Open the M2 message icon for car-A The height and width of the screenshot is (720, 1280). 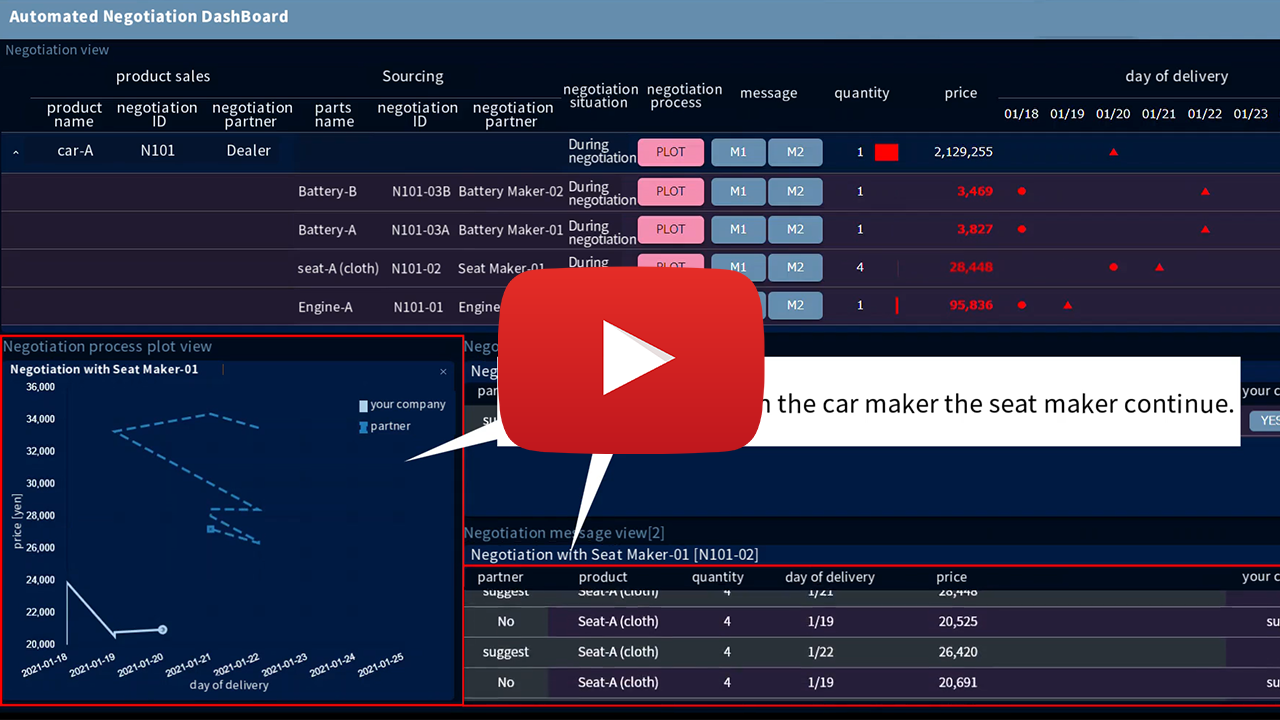click(795, 152)
